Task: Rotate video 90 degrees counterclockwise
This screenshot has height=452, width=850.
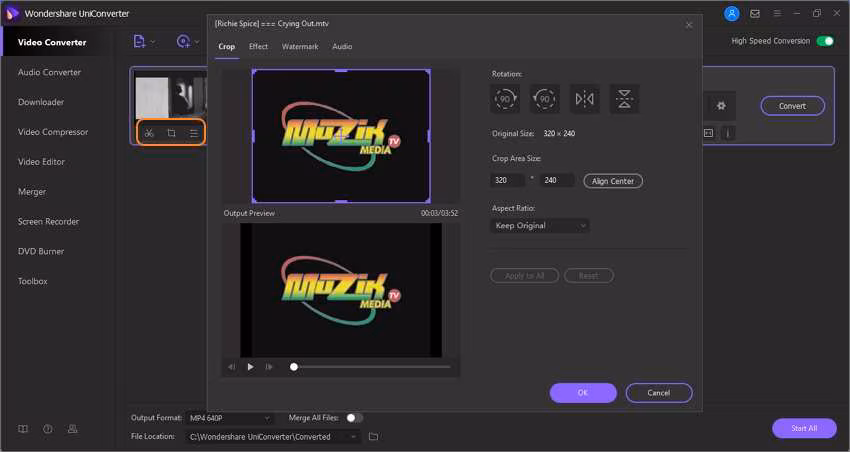Action: [544, 99]
